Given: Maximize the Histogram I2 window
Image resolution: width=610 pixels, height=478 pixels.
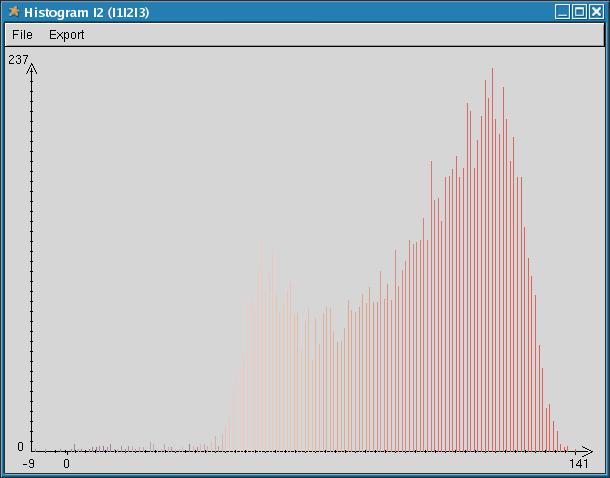Looking at the screenshot, I should pos(579,12).
